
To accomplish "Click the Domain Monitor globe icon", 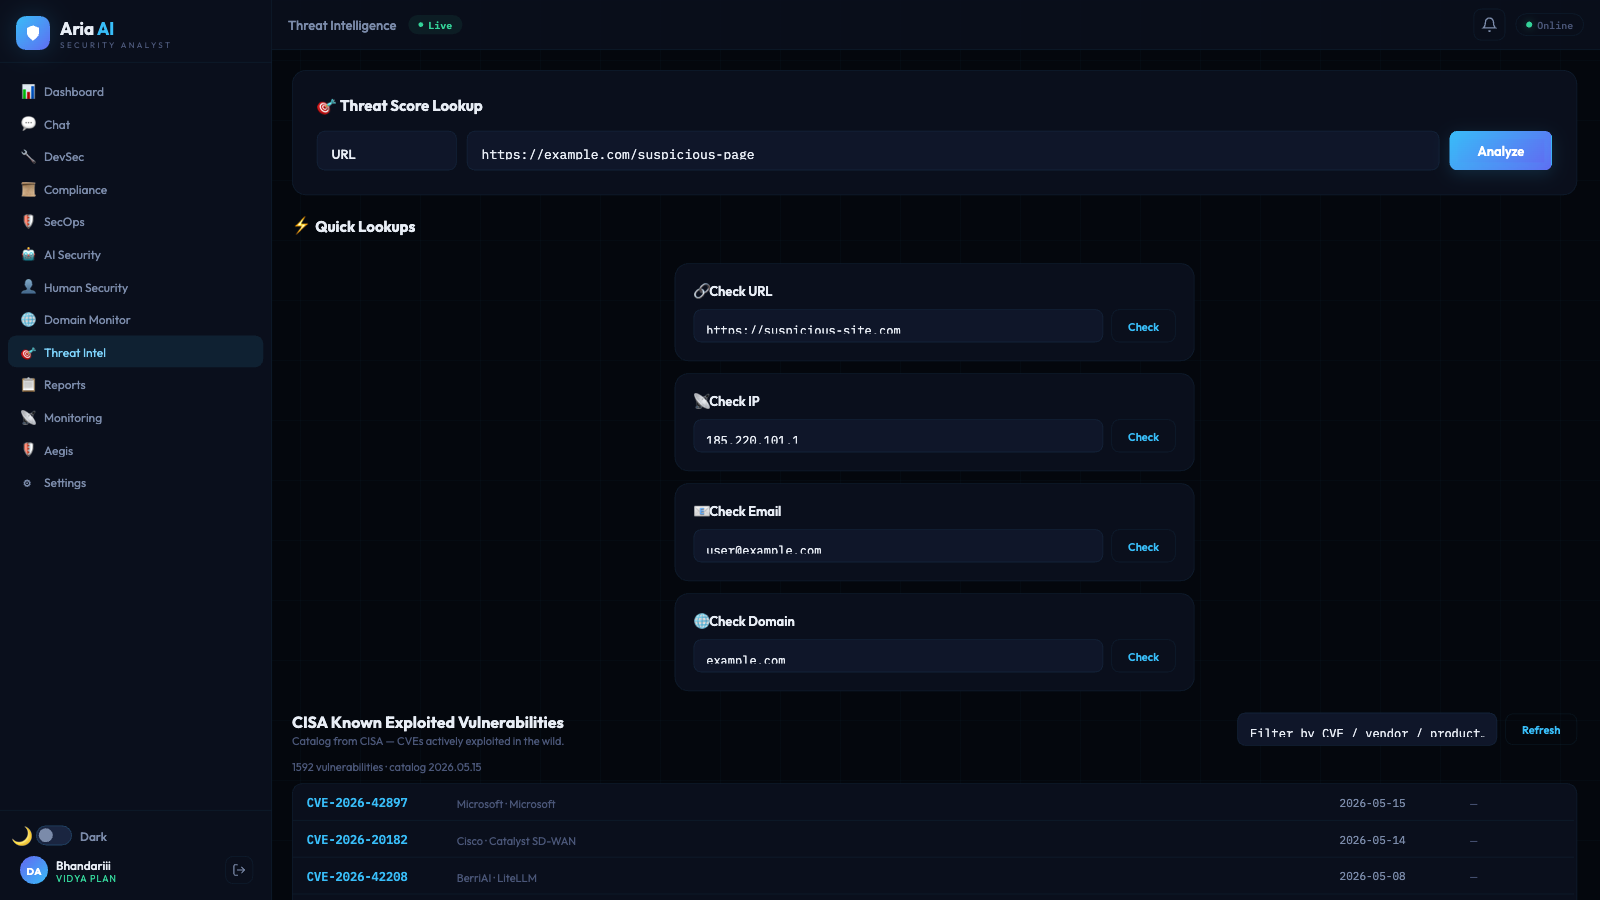I will [28, 320].
